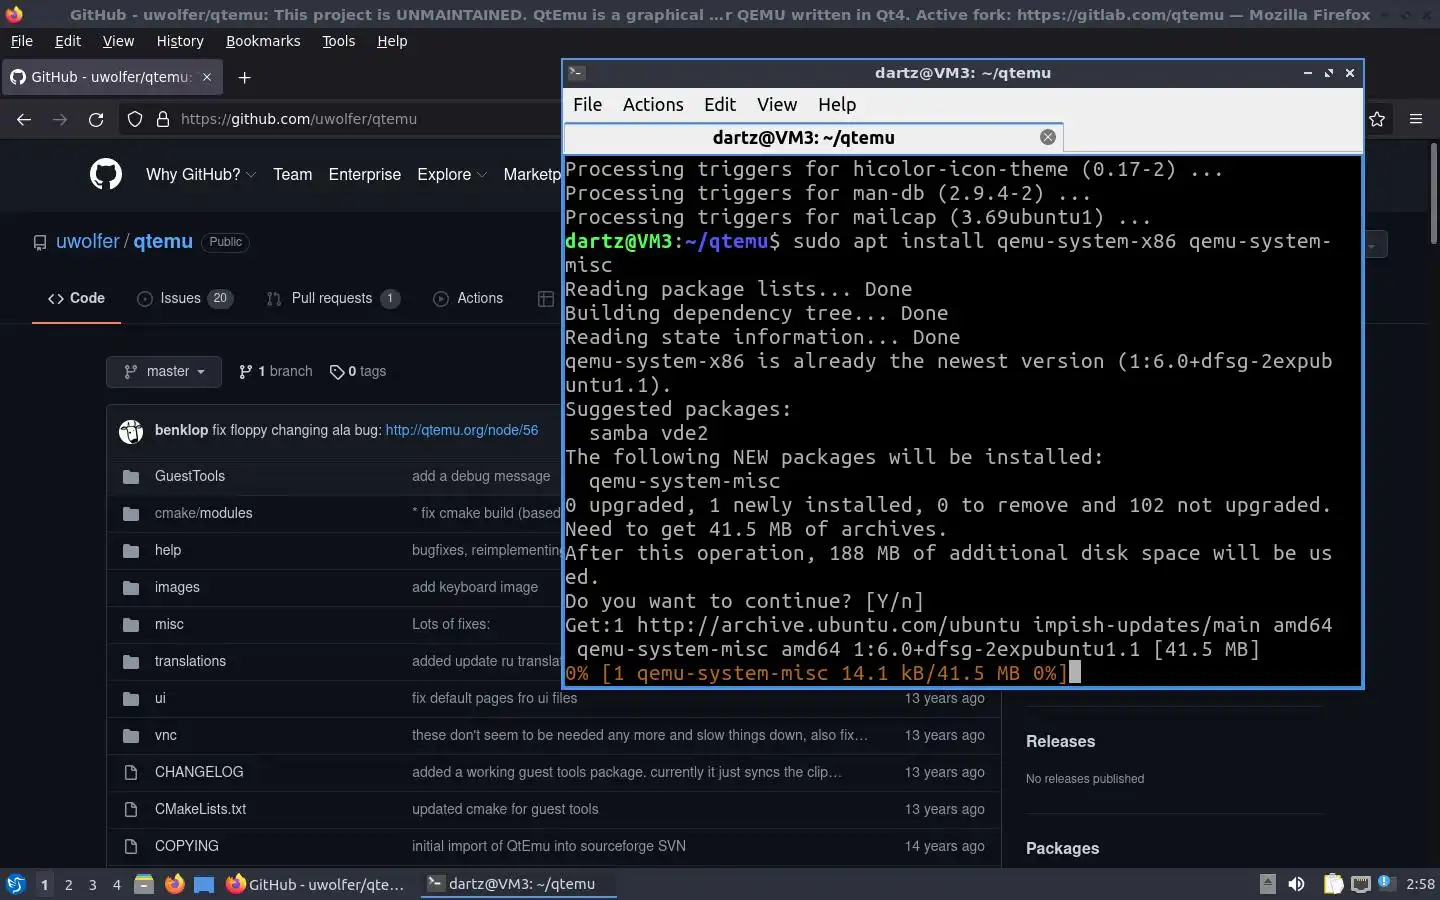
Task: Open the translations folder
Action: [190, 661]
